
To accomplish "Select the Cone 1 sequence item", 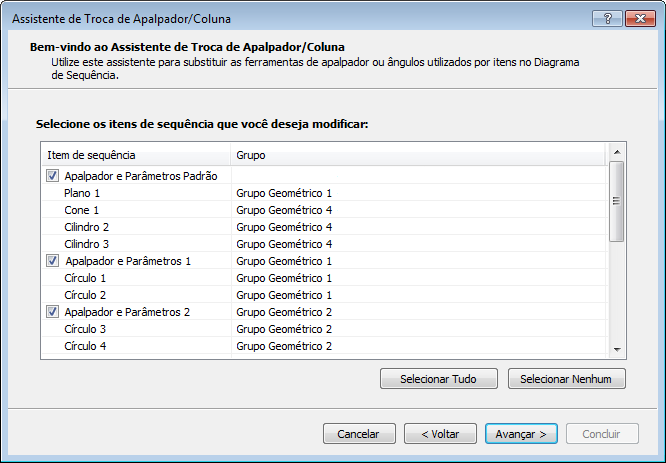I will point(82,210).
